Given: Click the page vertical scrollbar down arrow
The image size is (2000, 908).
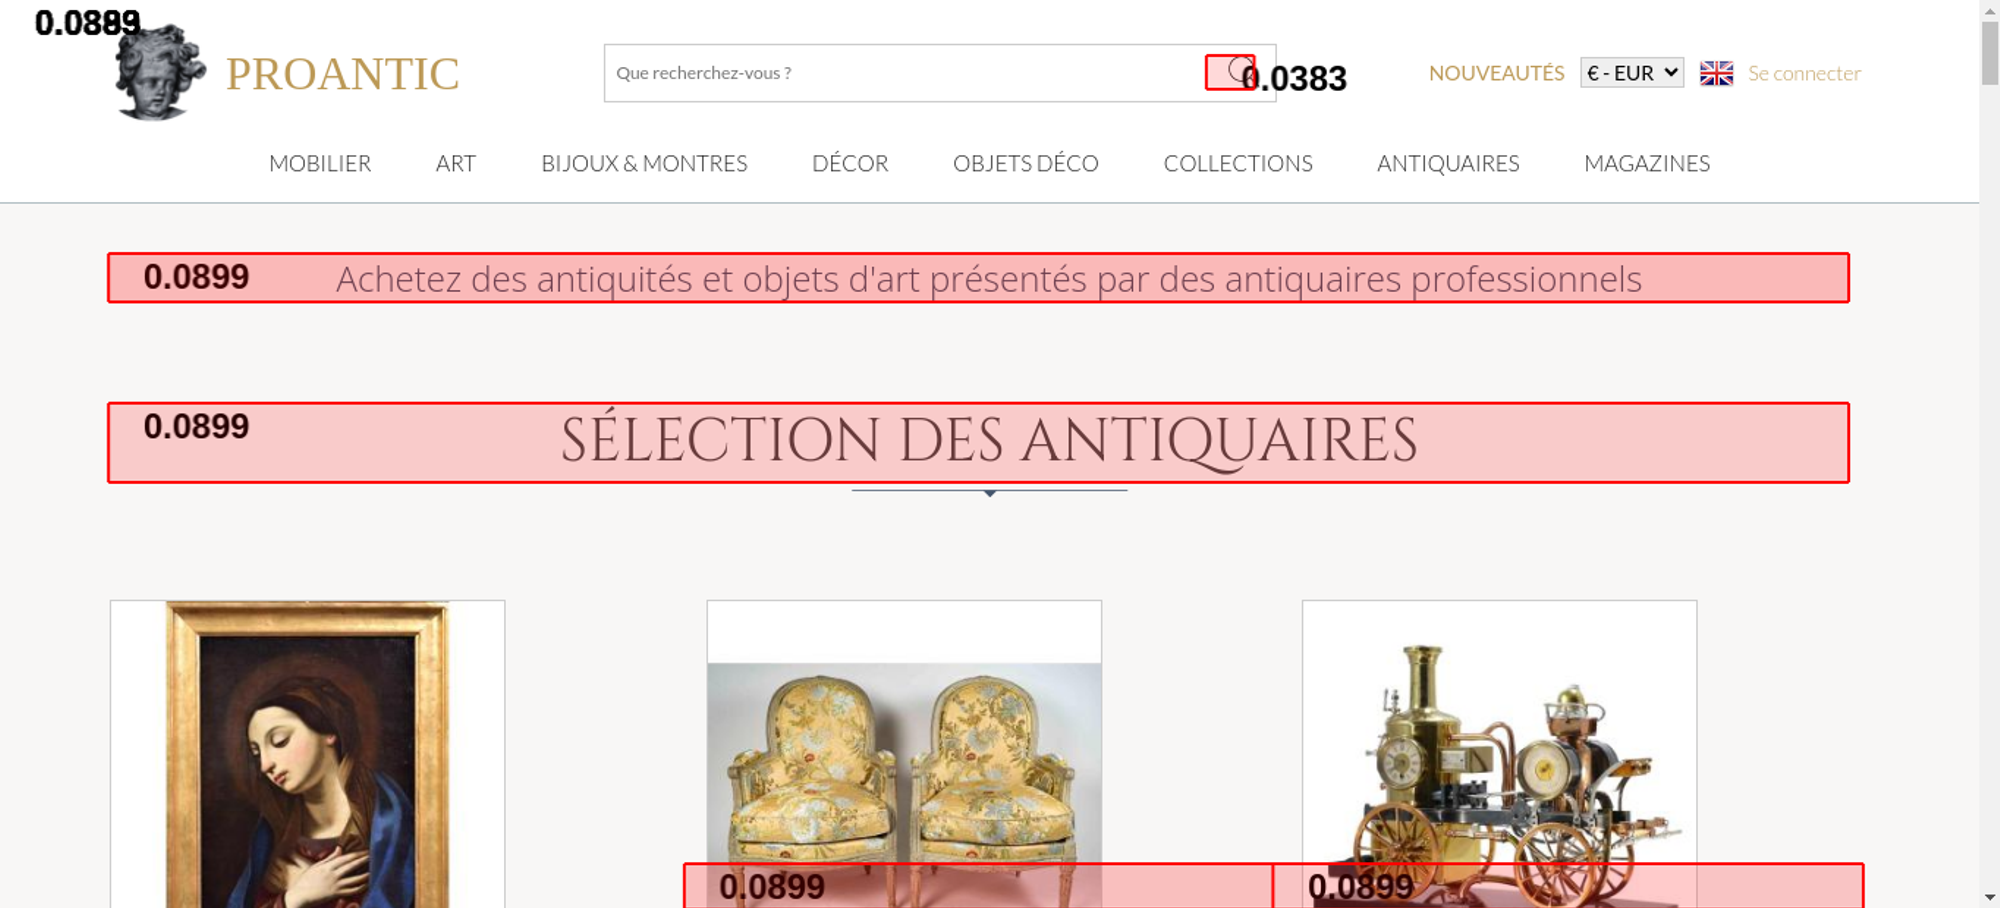Looking at the screenshot, I should (1990, 897).
